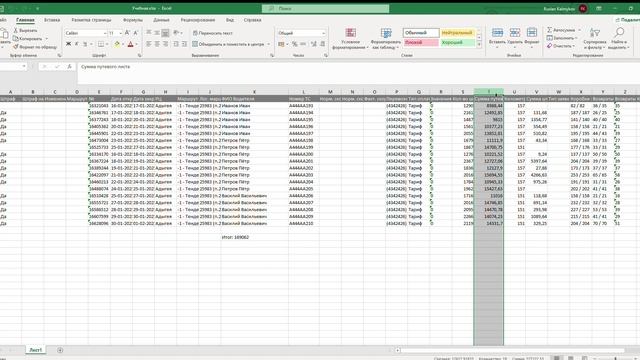Click AutoSum (Автосумма) sigma
The width and height of the screenshot is (640, 360).
point(549,30)
